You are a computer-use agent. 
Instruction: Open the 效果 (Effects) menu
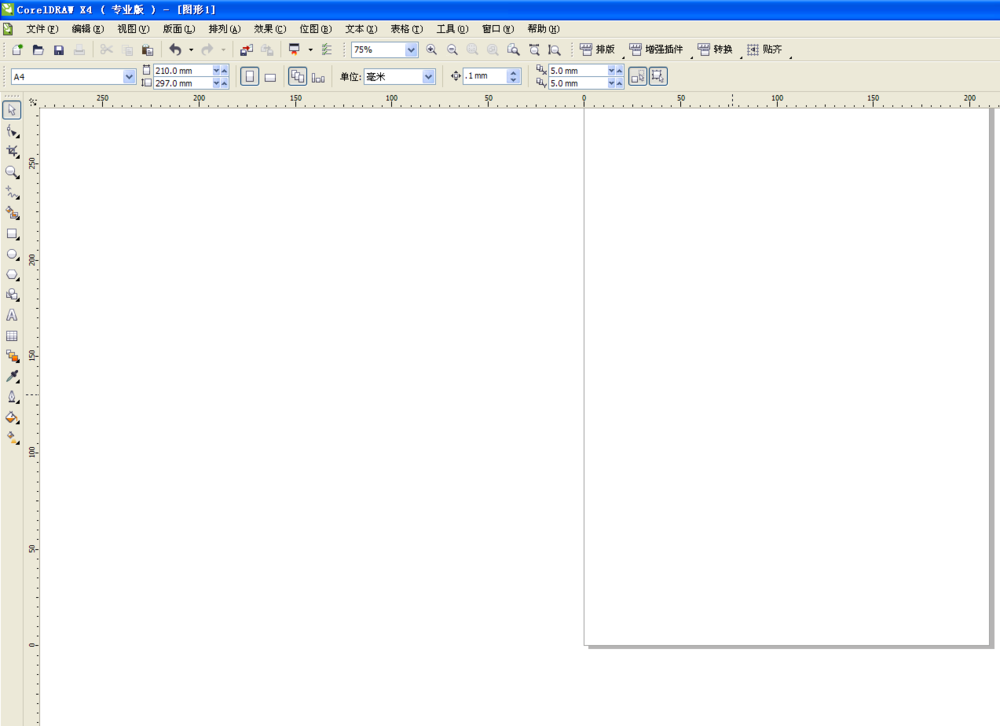[269, 29]
